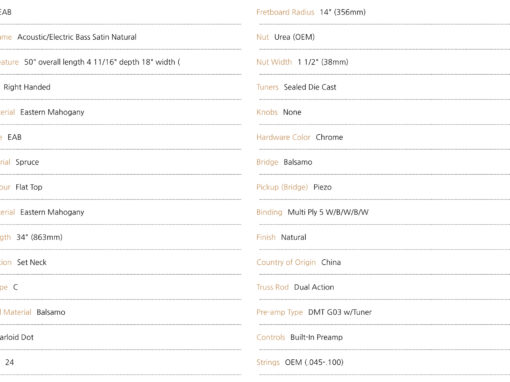Screen dimensions: 510x382
Task: Select the Flat Top contour value
Action: point(29,187)
